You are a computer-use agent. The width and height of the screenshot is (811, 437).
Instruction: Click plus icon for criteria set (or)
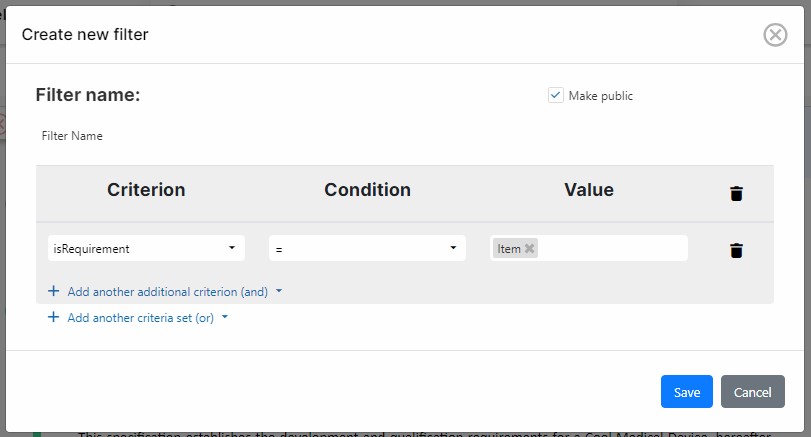point(54,318)
